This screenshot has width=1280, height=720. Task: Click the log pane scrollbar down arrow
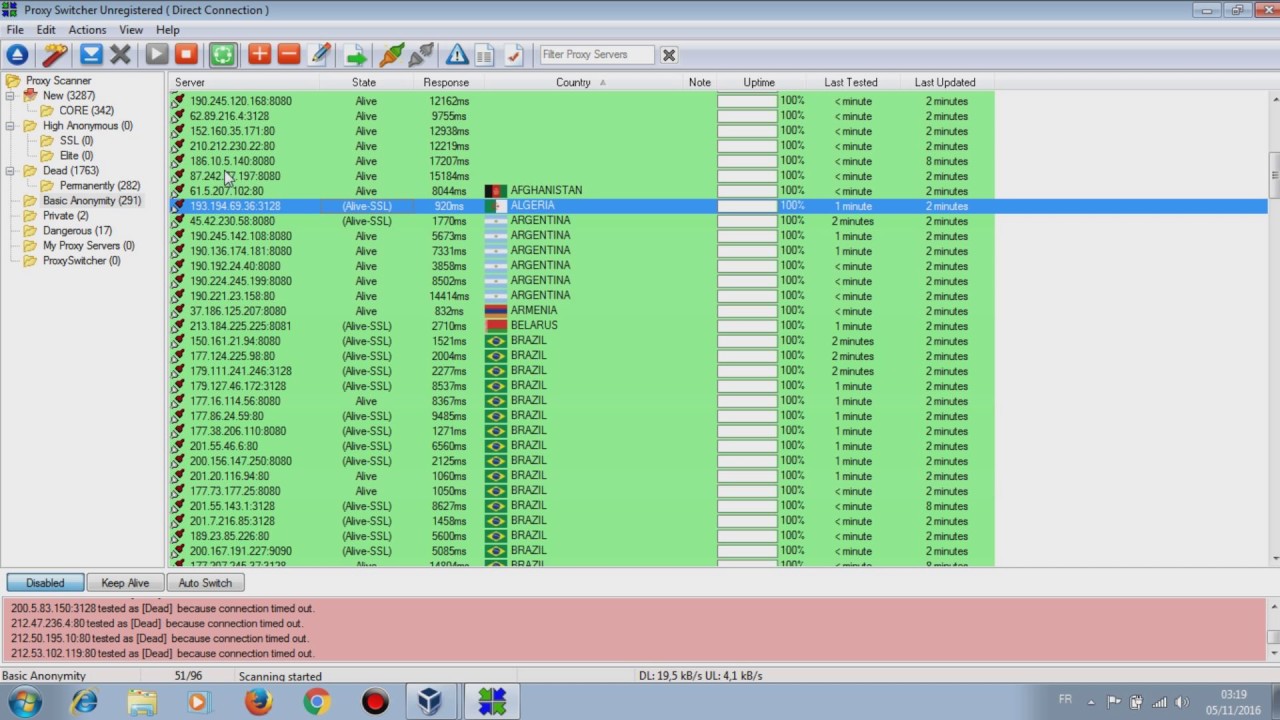(x=1273, y=655)
